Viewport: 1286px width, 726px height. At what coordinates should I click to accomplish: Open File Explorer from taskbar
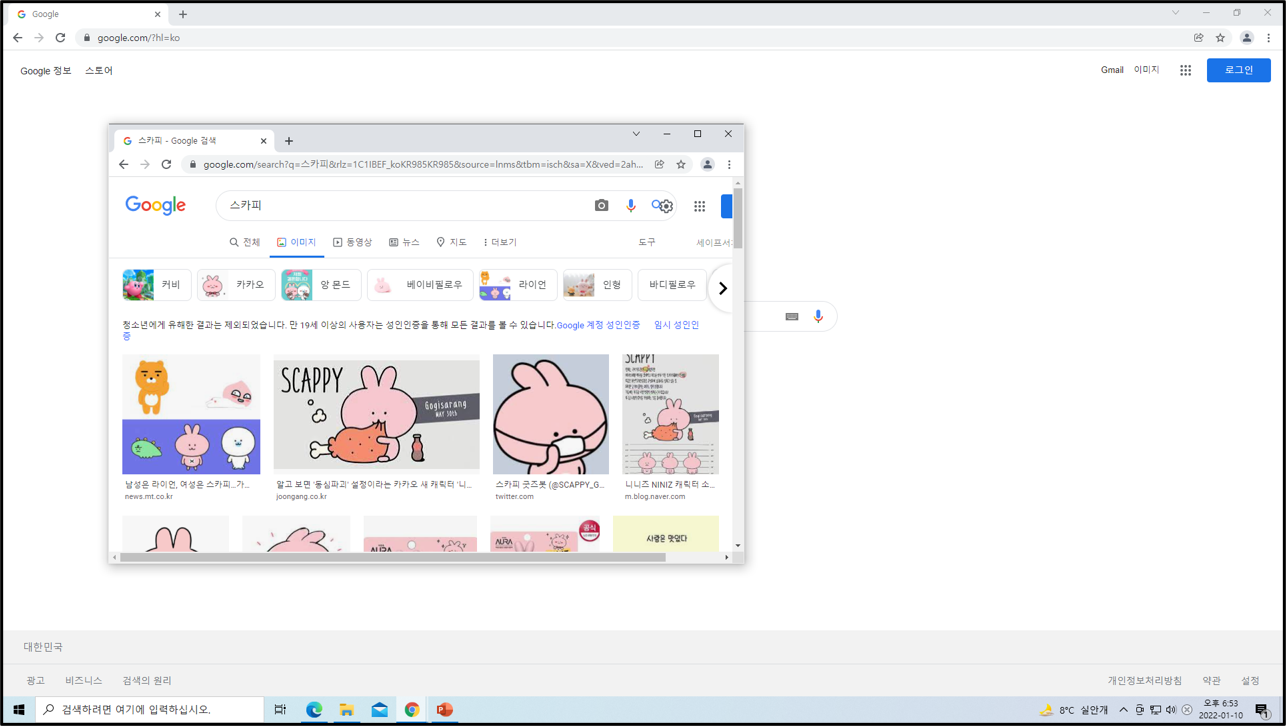[347, 710]
